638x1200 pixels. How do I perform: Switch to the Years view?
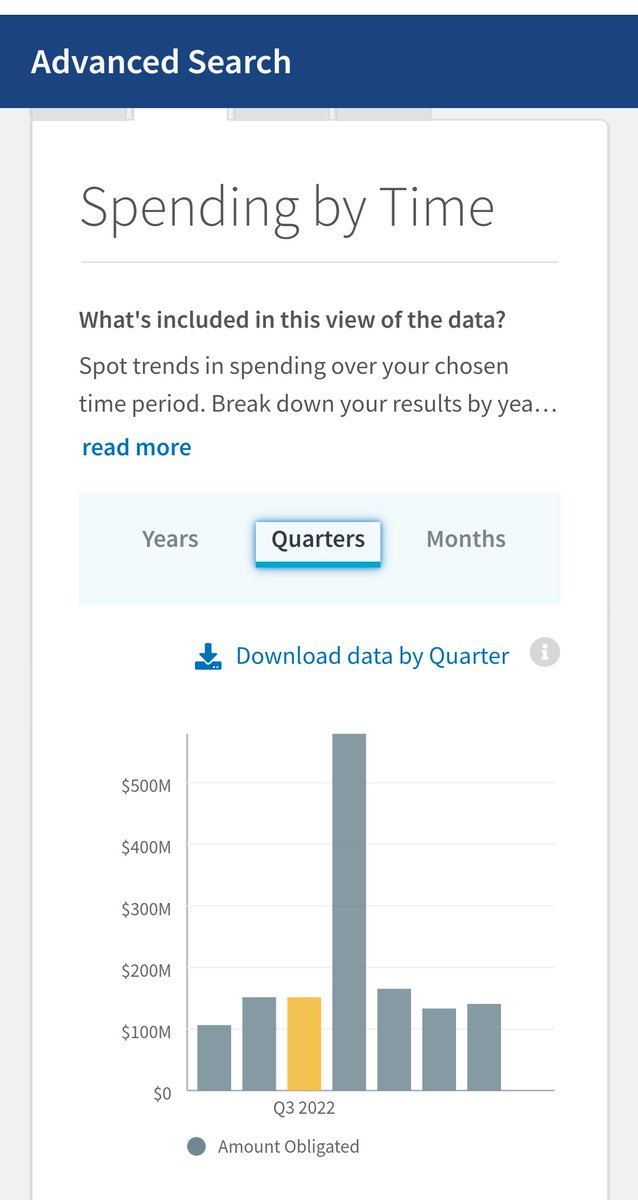click(x=170, y=539)
